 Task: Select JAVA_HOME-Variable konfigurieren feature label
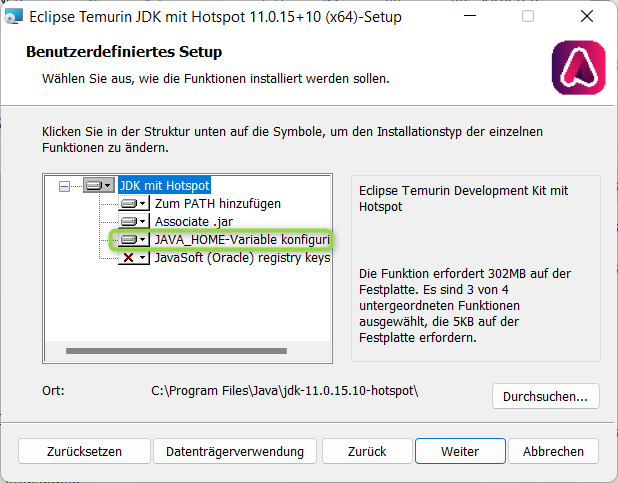point(242,239)
